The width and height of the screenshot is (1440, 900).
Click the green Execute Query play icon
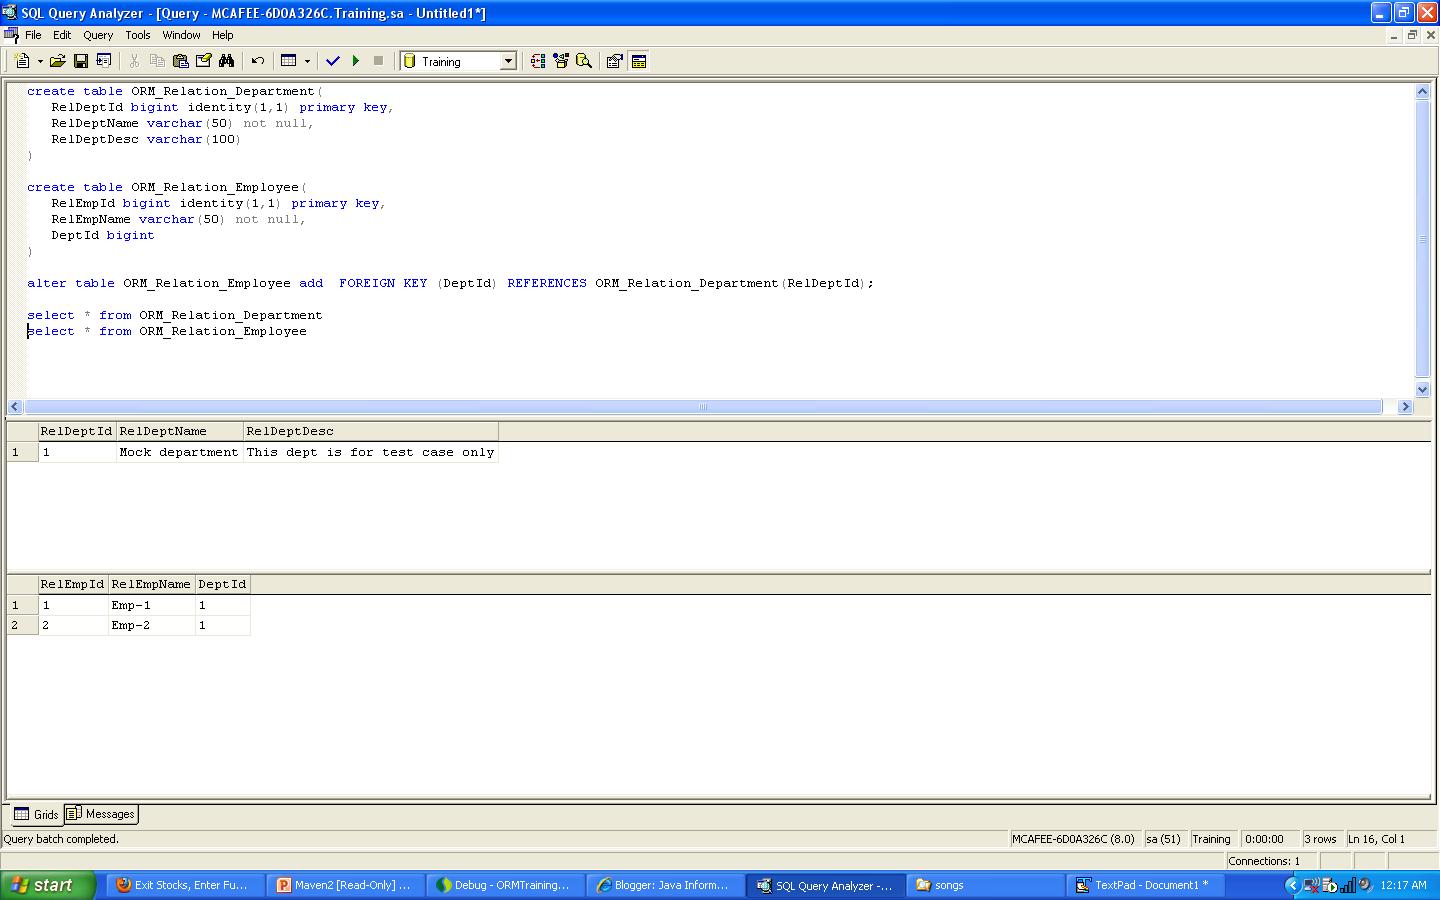pos(356,61)
